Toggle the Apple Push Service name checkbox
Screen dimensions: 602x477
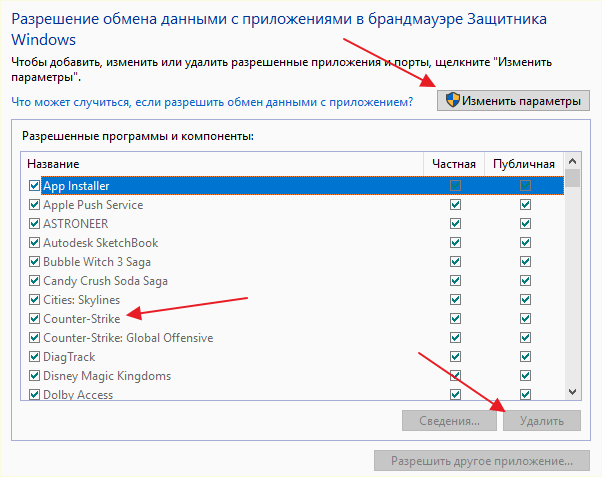coord(34,205)
